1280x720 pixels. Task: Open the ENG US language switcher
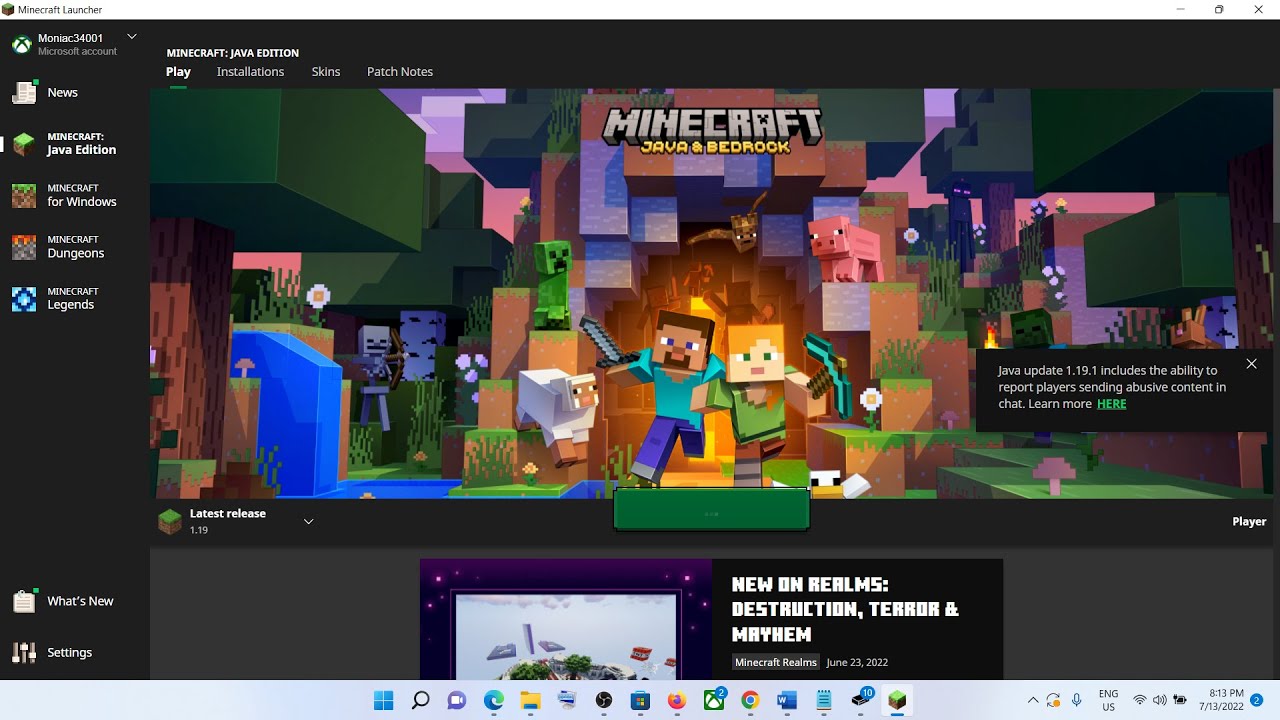[1108, 700]
